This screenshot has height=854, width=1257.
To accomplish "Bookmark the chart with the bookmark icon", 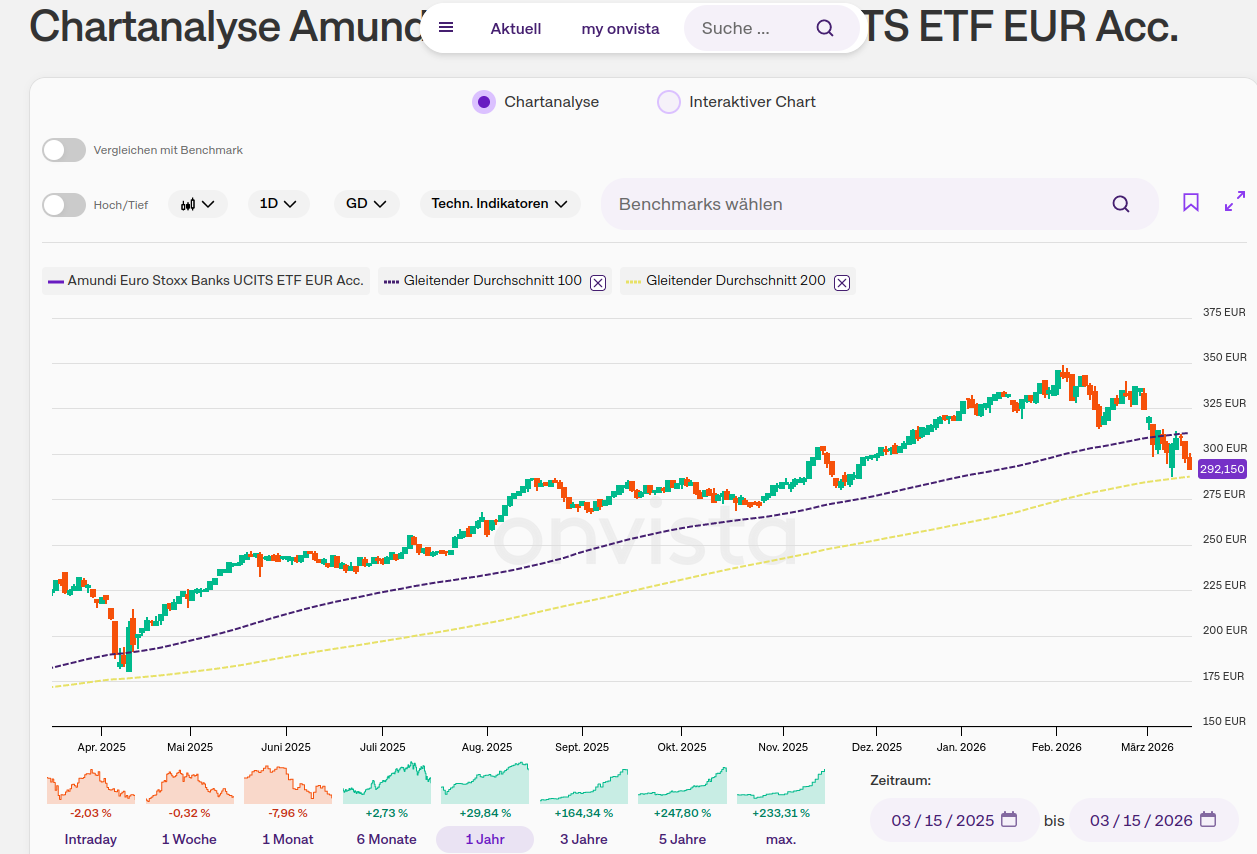I will [x=1191, y=202].
